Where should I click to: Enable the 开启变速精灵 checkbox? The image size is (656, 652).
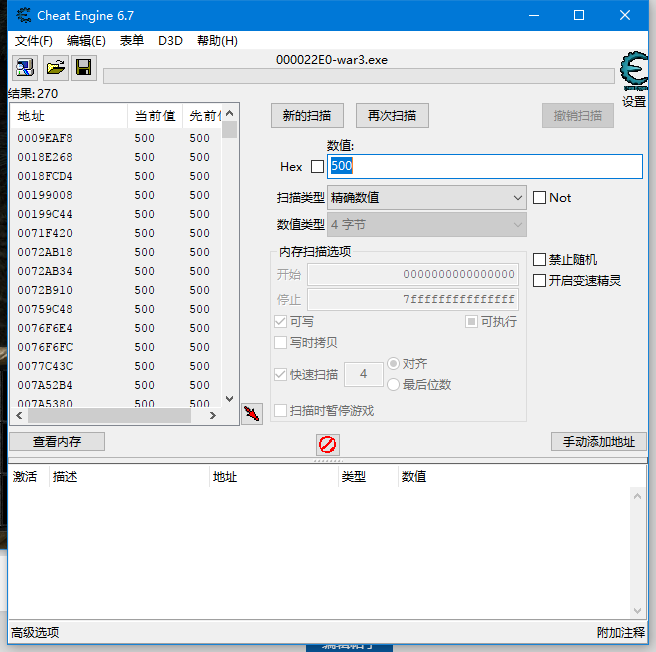coord(539,280)
